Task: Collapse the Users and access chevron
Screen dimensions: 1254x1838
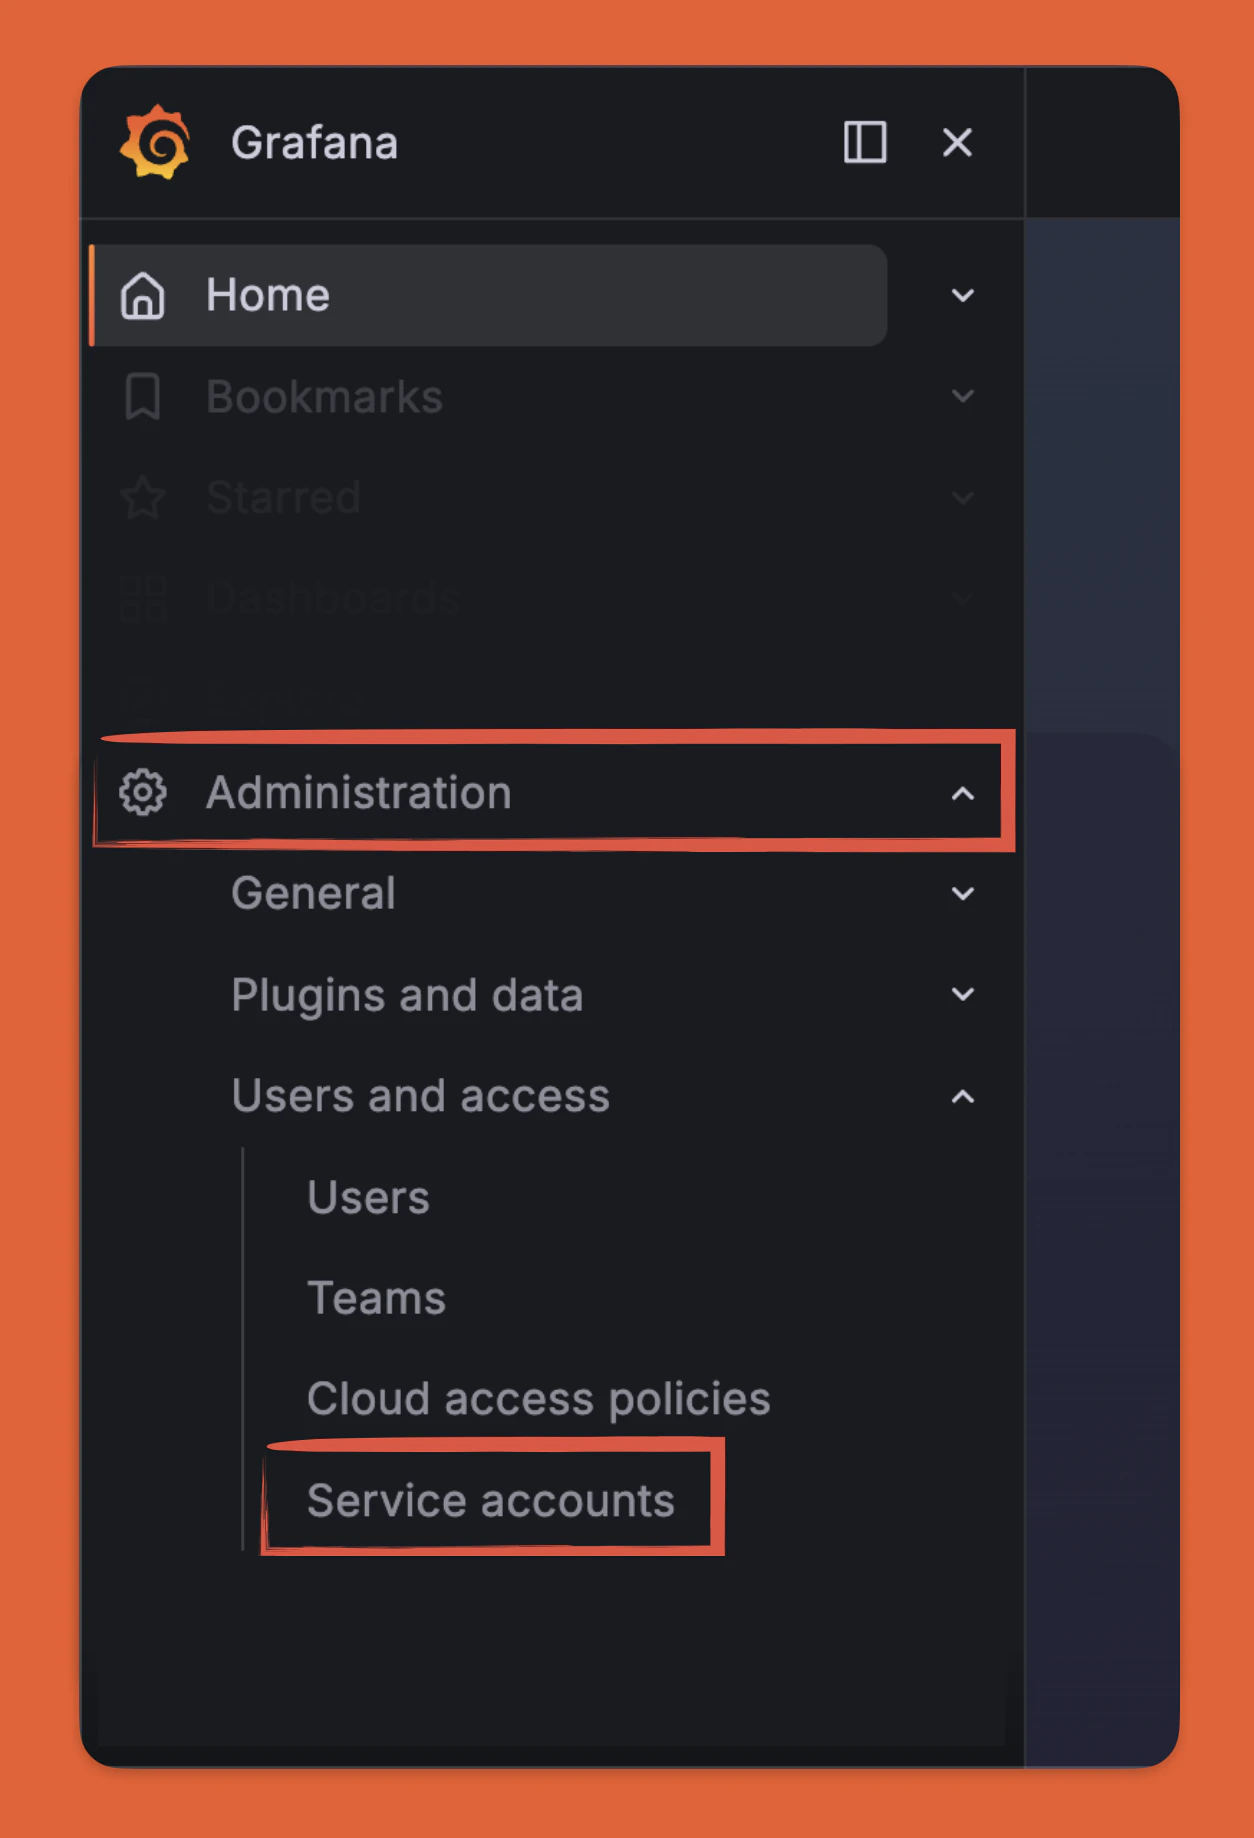Action: (962, 1096)
